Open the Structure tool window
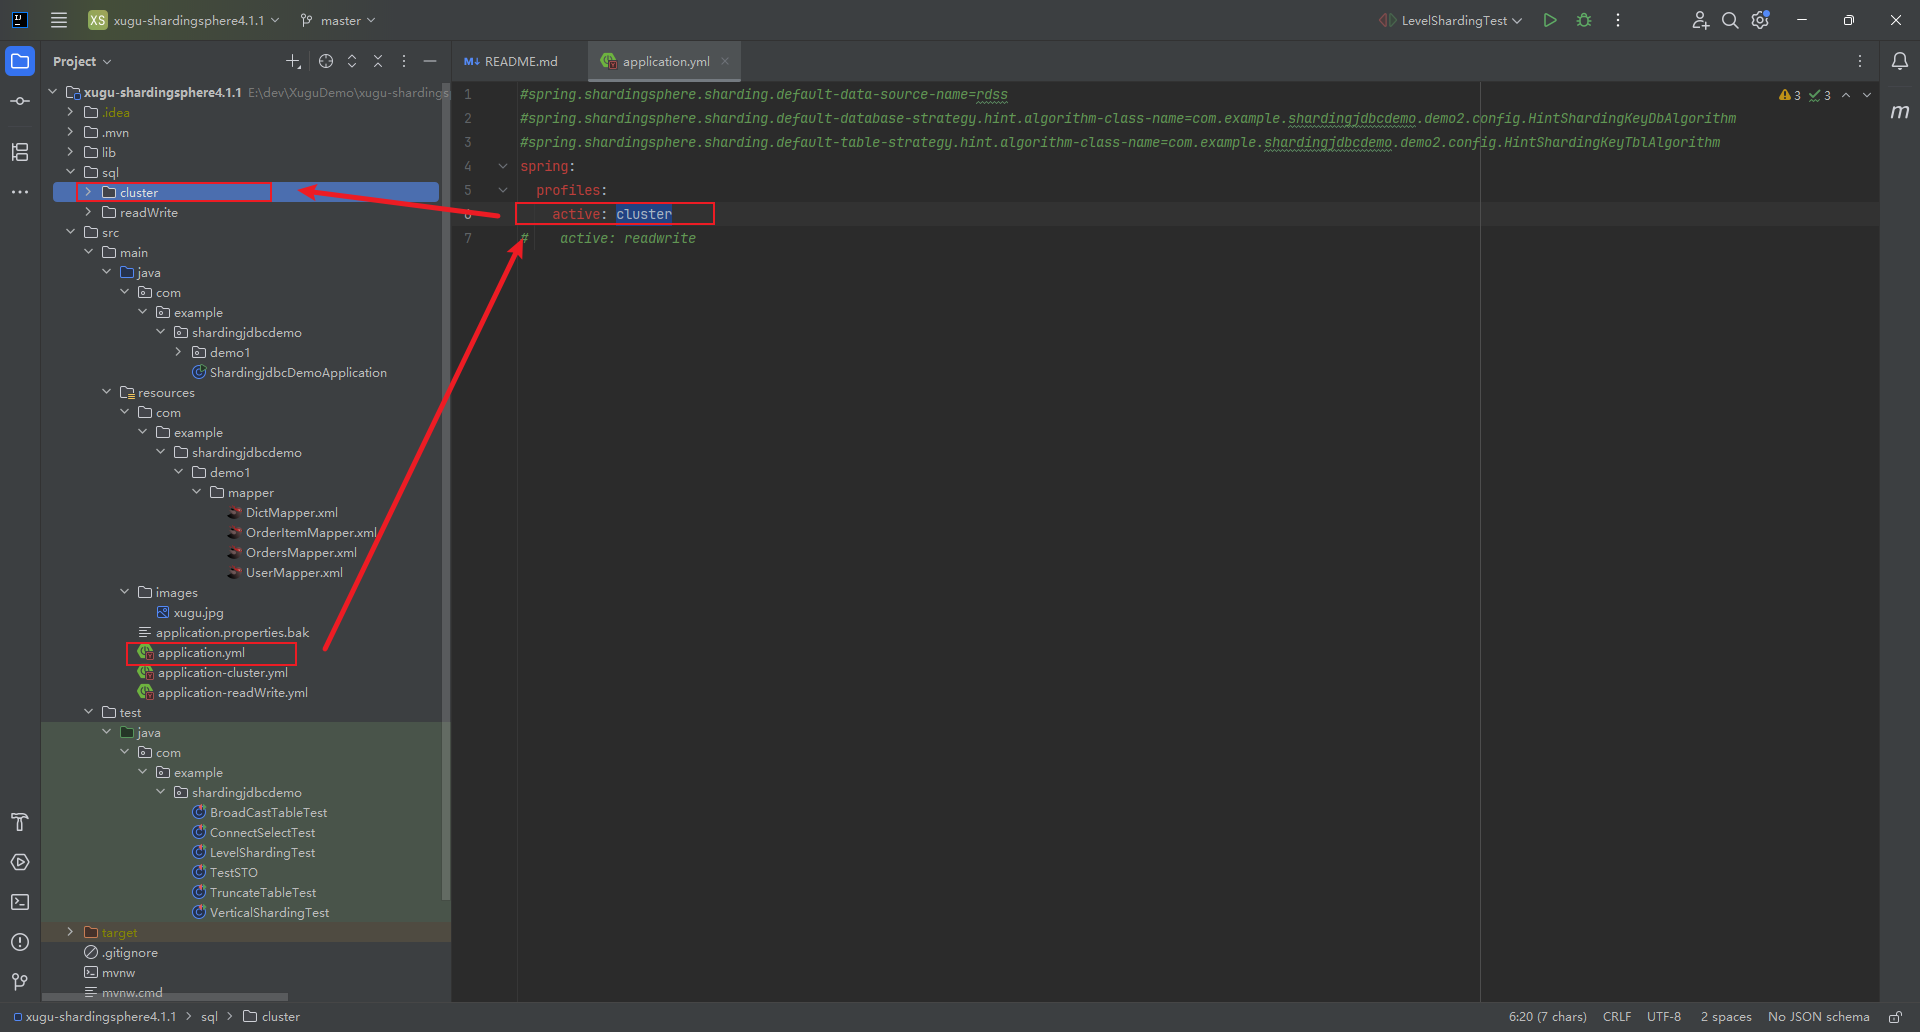This screenshot has height=1032, width=1920. [x=20, y=152]
